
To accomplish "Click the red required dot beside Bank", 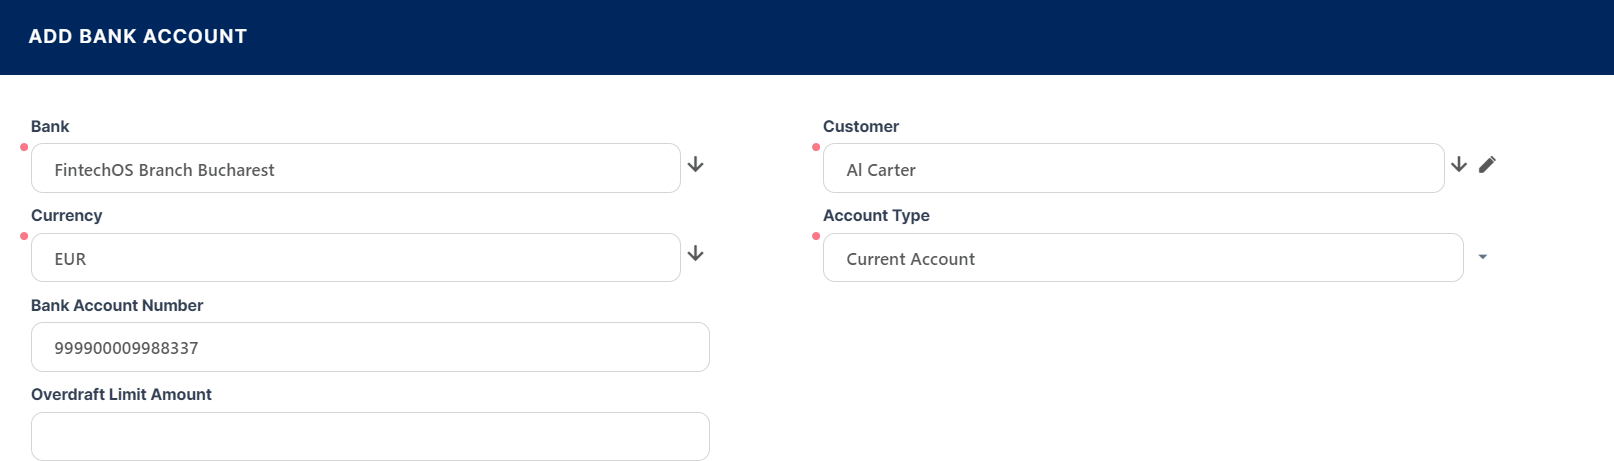I will (x=24, y=148).
